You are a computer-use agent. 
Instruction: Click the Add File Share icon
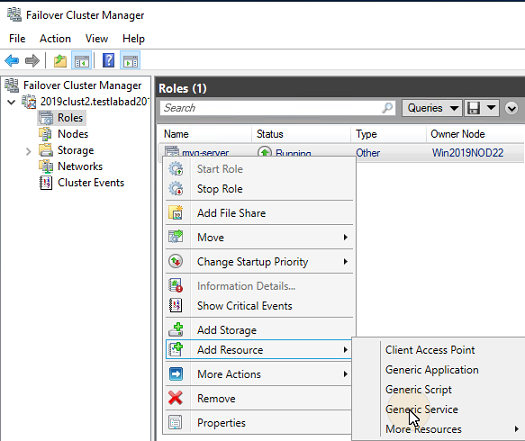[176, 213]
